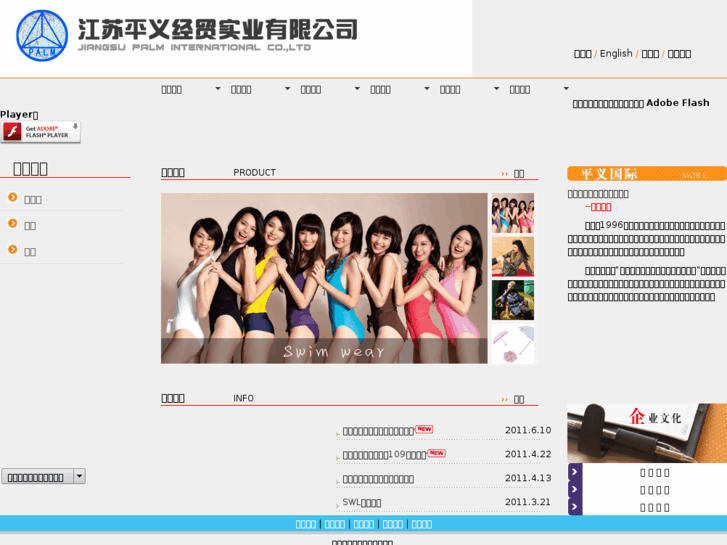Click the third purple chevron under 企业文化
Screen dimensions: 727x545
(575, 507)
